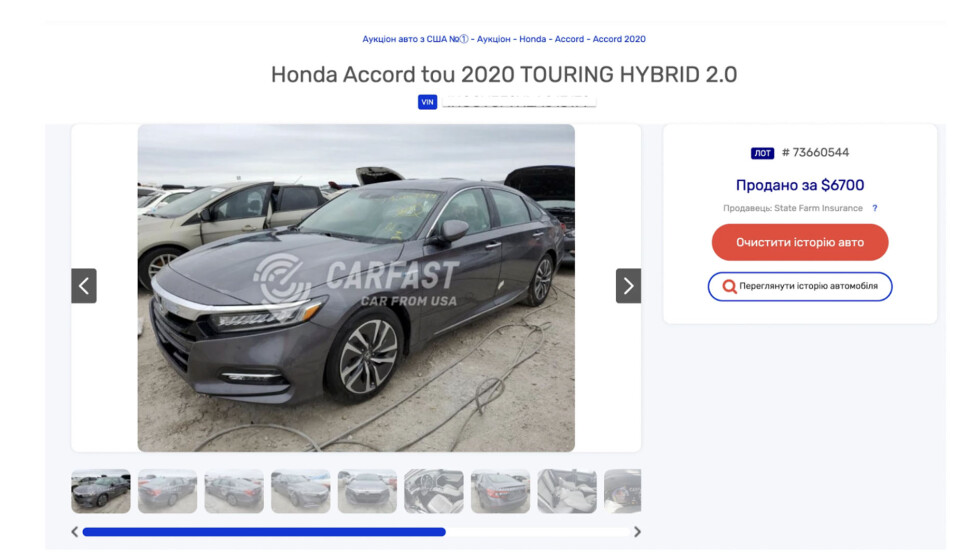Select the rear view car thumbnail
This screenshot has width=980, height=560.
pos(501,491)
